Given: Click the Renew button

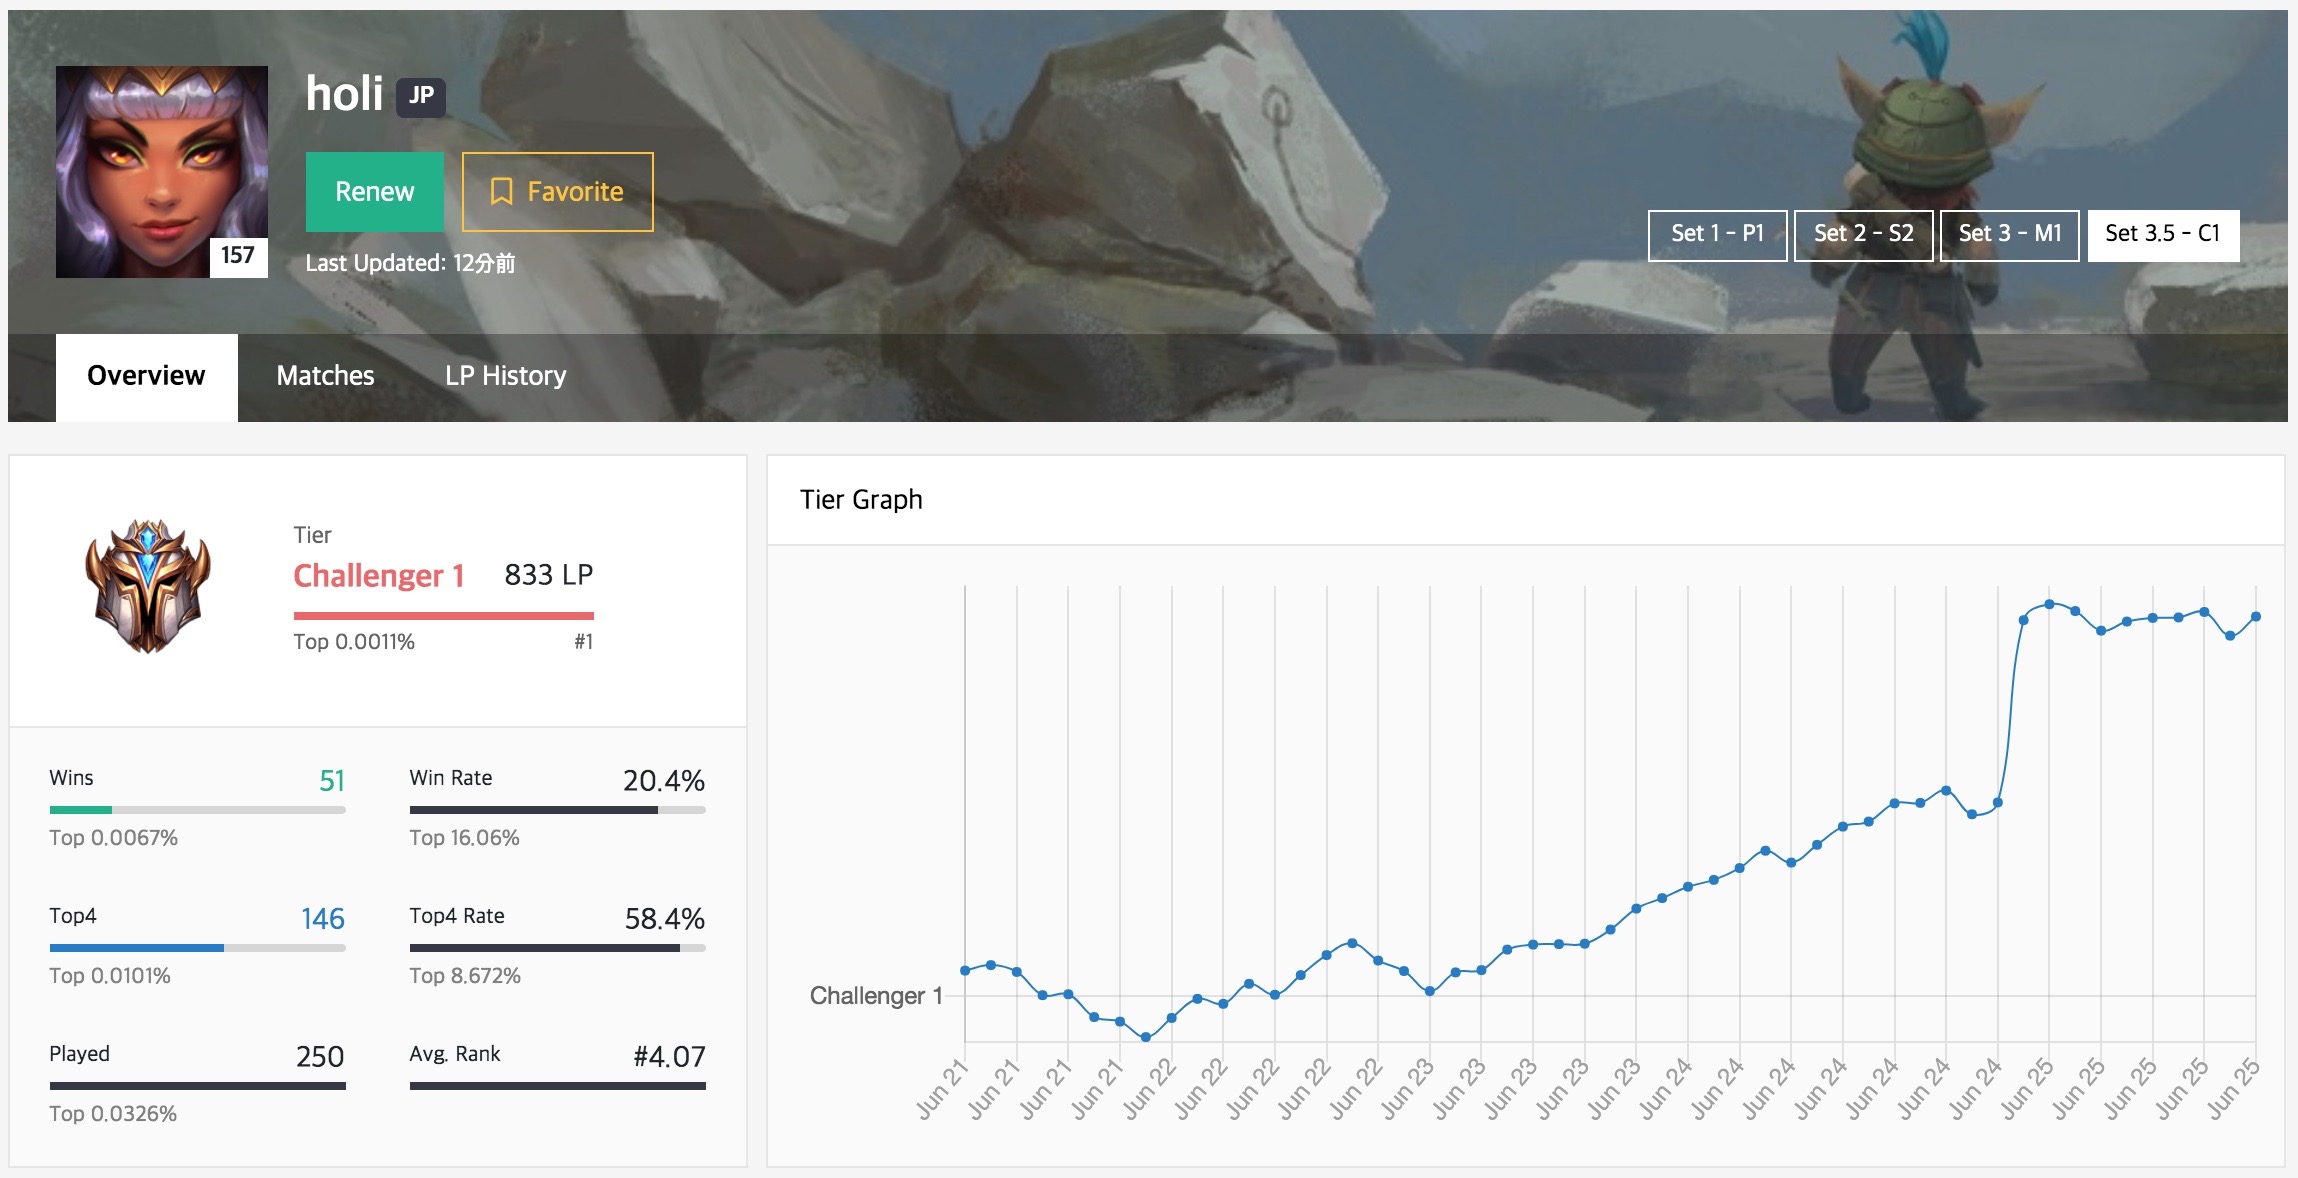Looking at the screenshot, I should 374,192.
